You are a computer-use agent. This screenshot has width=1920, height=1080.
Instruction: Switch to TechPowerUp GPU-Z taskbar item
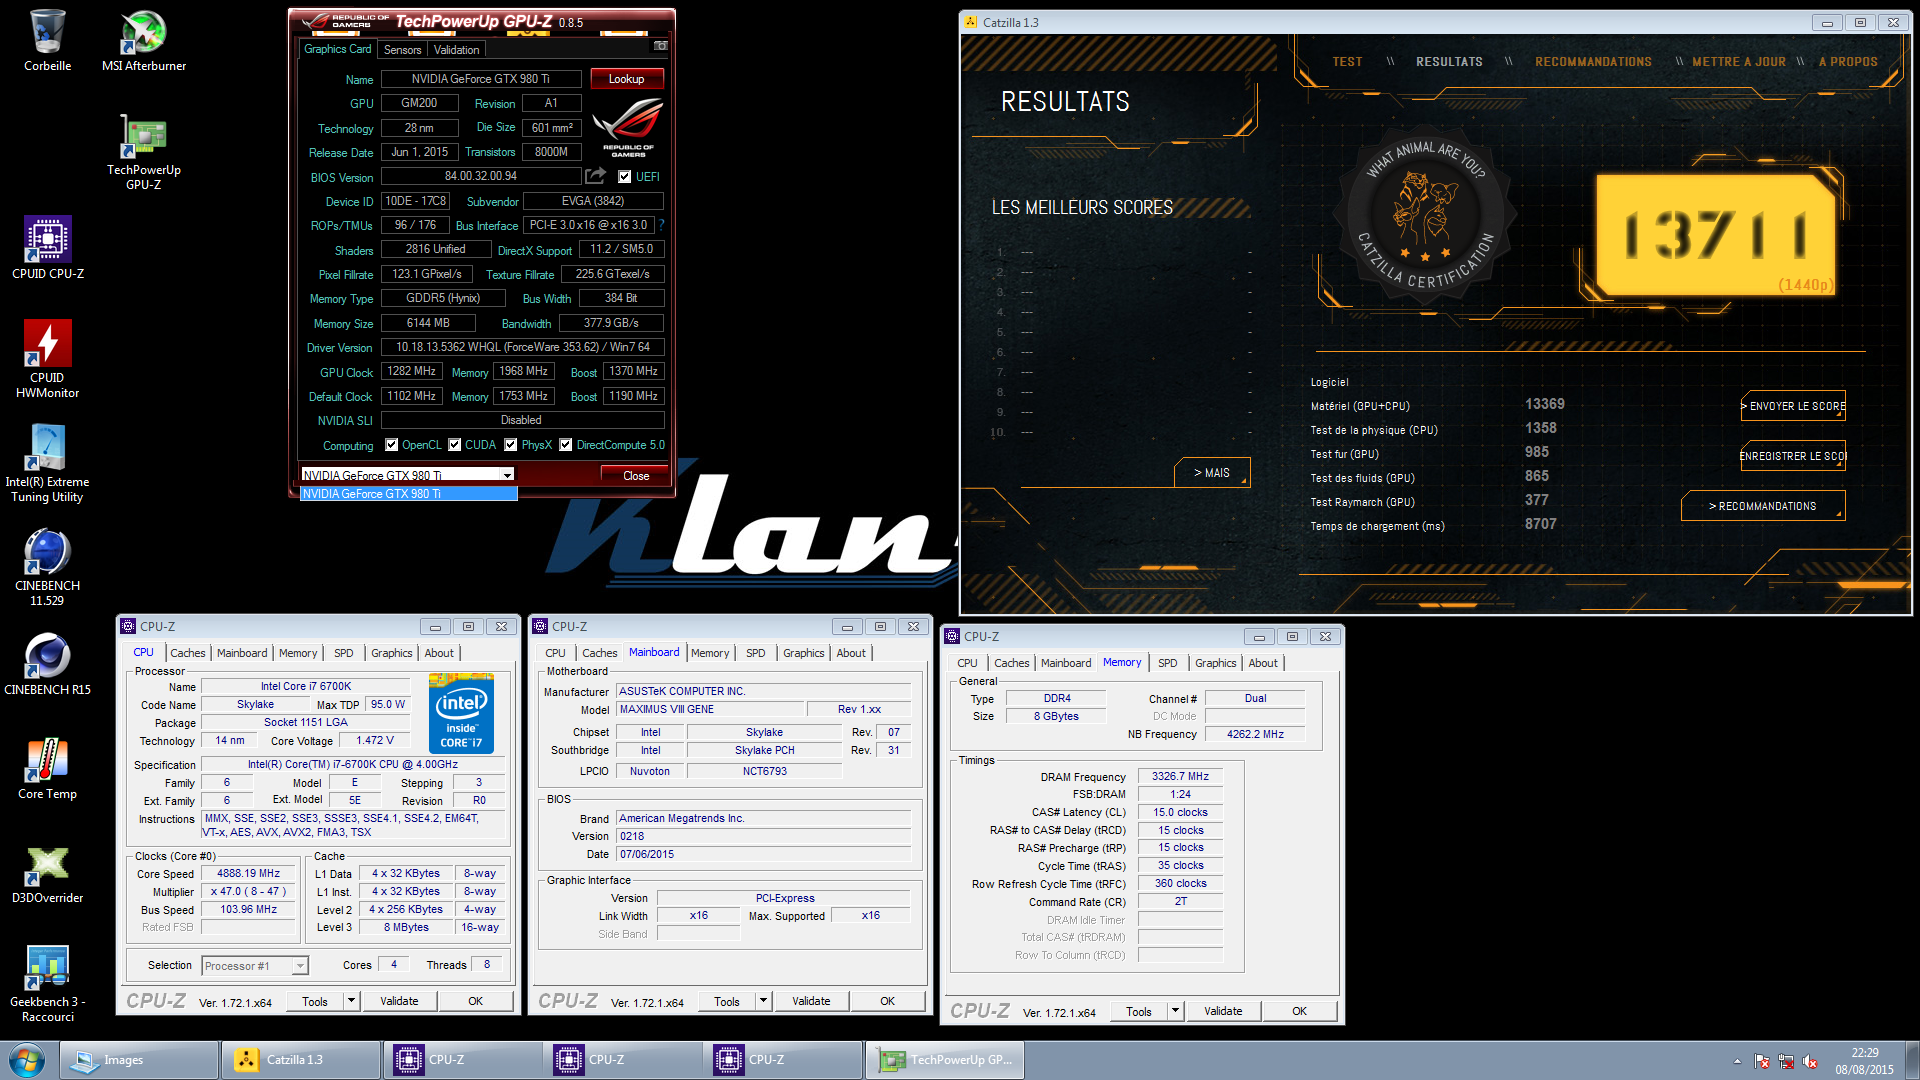coord(946,1060)
